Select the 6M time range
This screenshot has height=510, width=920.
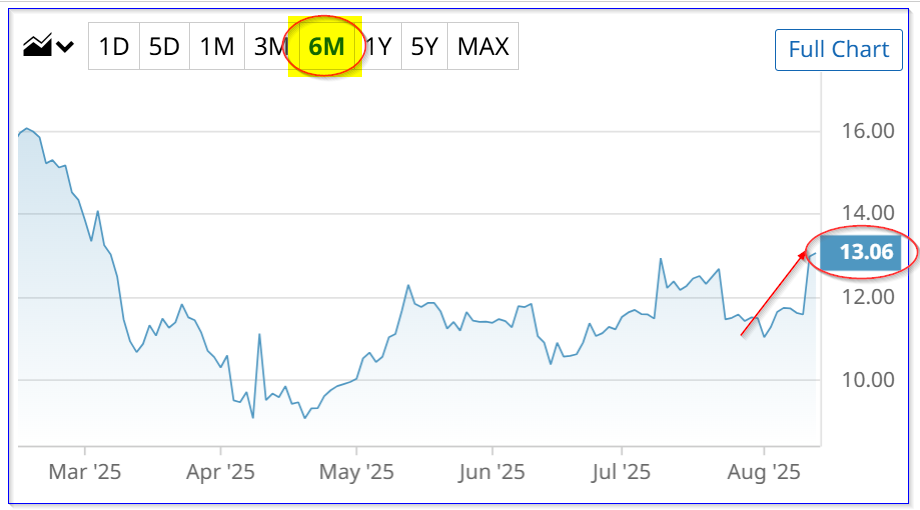coord(326,46)
